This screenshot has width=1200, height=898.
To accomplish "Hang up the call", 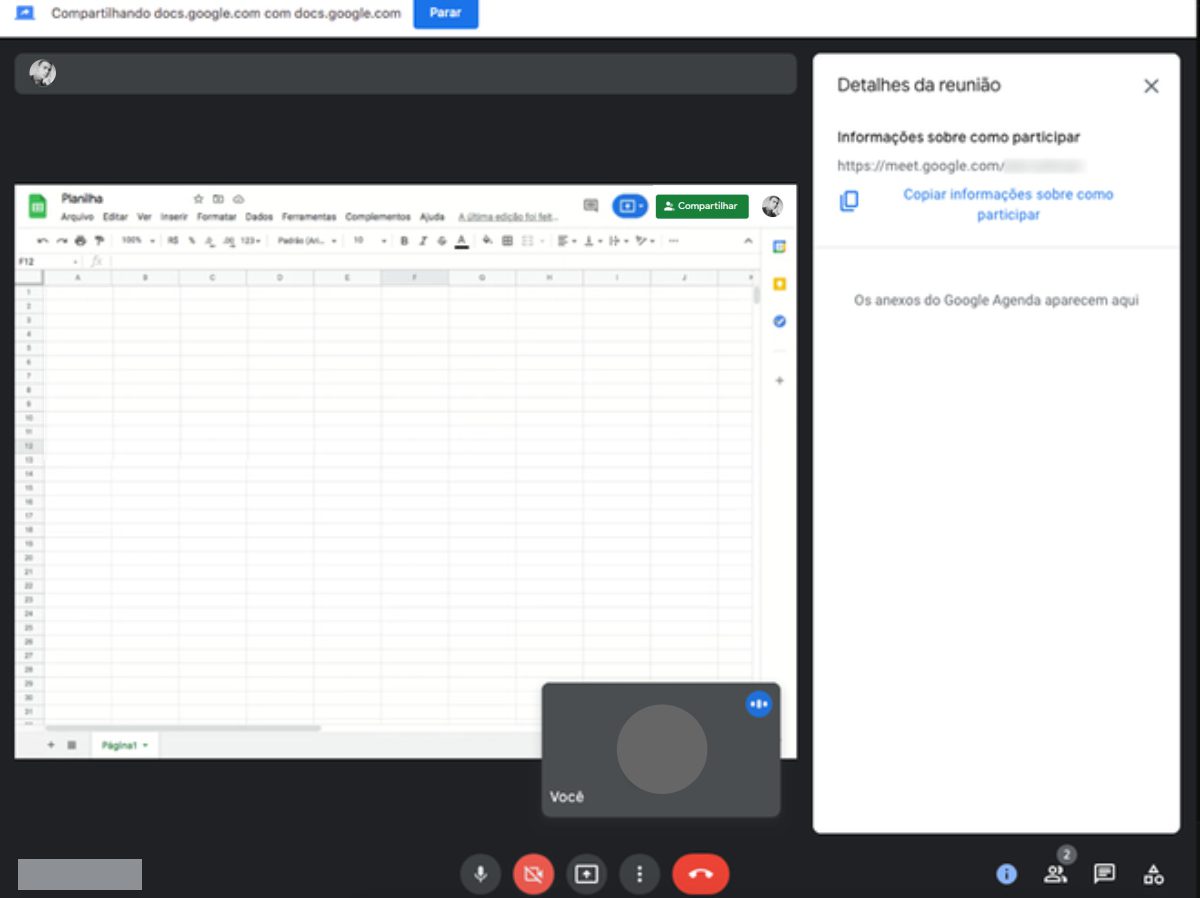I will 701,874.
